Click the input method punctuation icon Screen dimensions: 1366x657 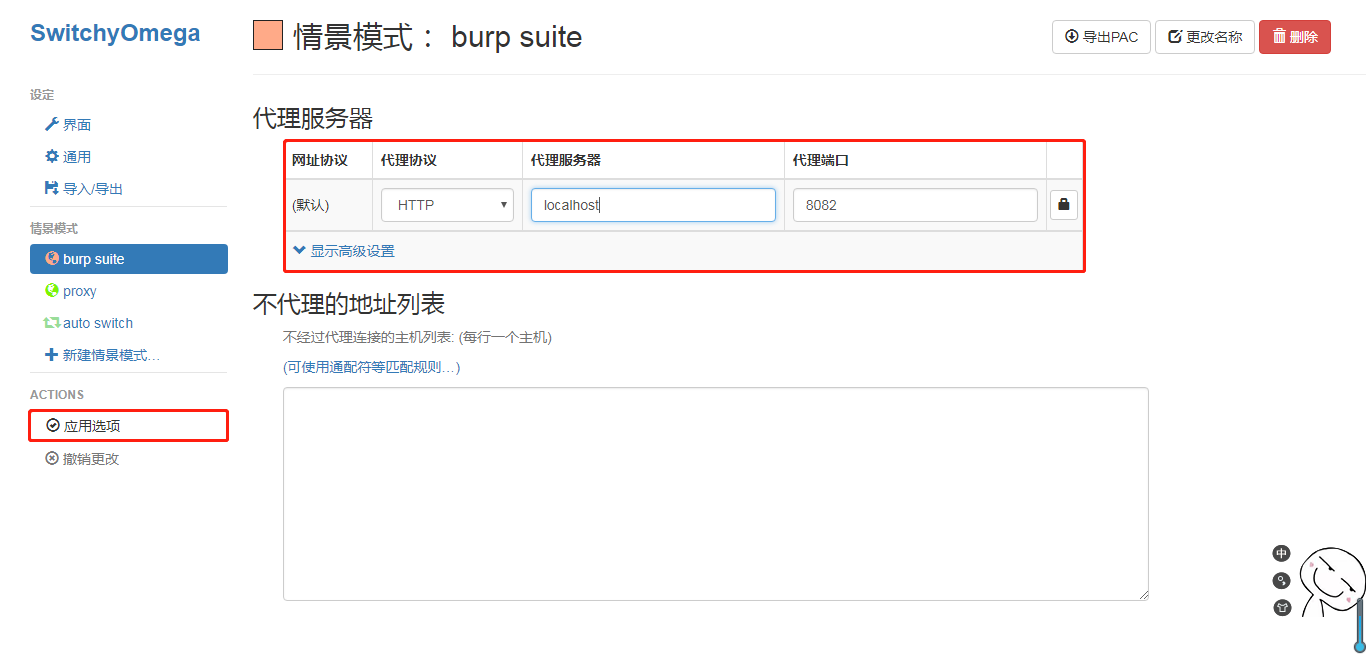click(1281, 580)
